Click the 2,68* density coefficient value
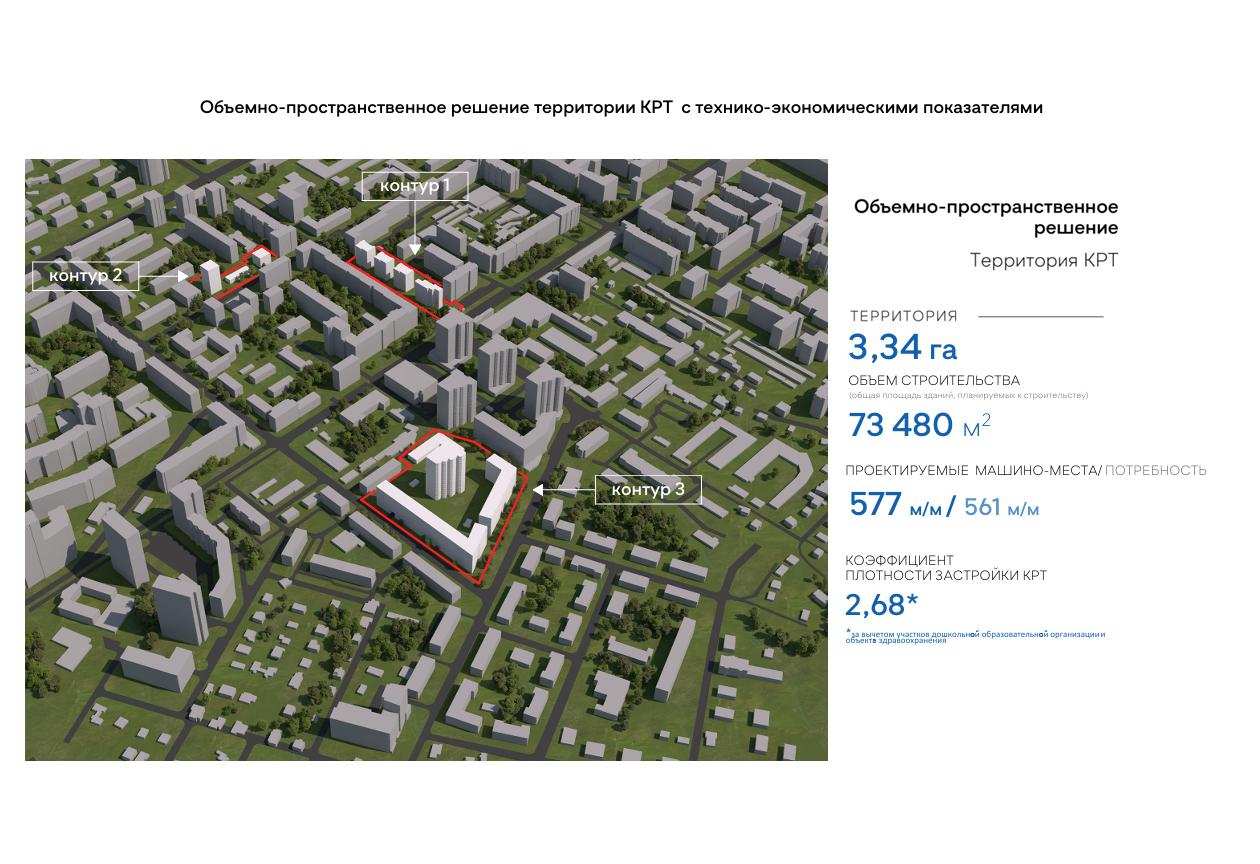Screen dimensions: 1260x864 pos(881,604)
